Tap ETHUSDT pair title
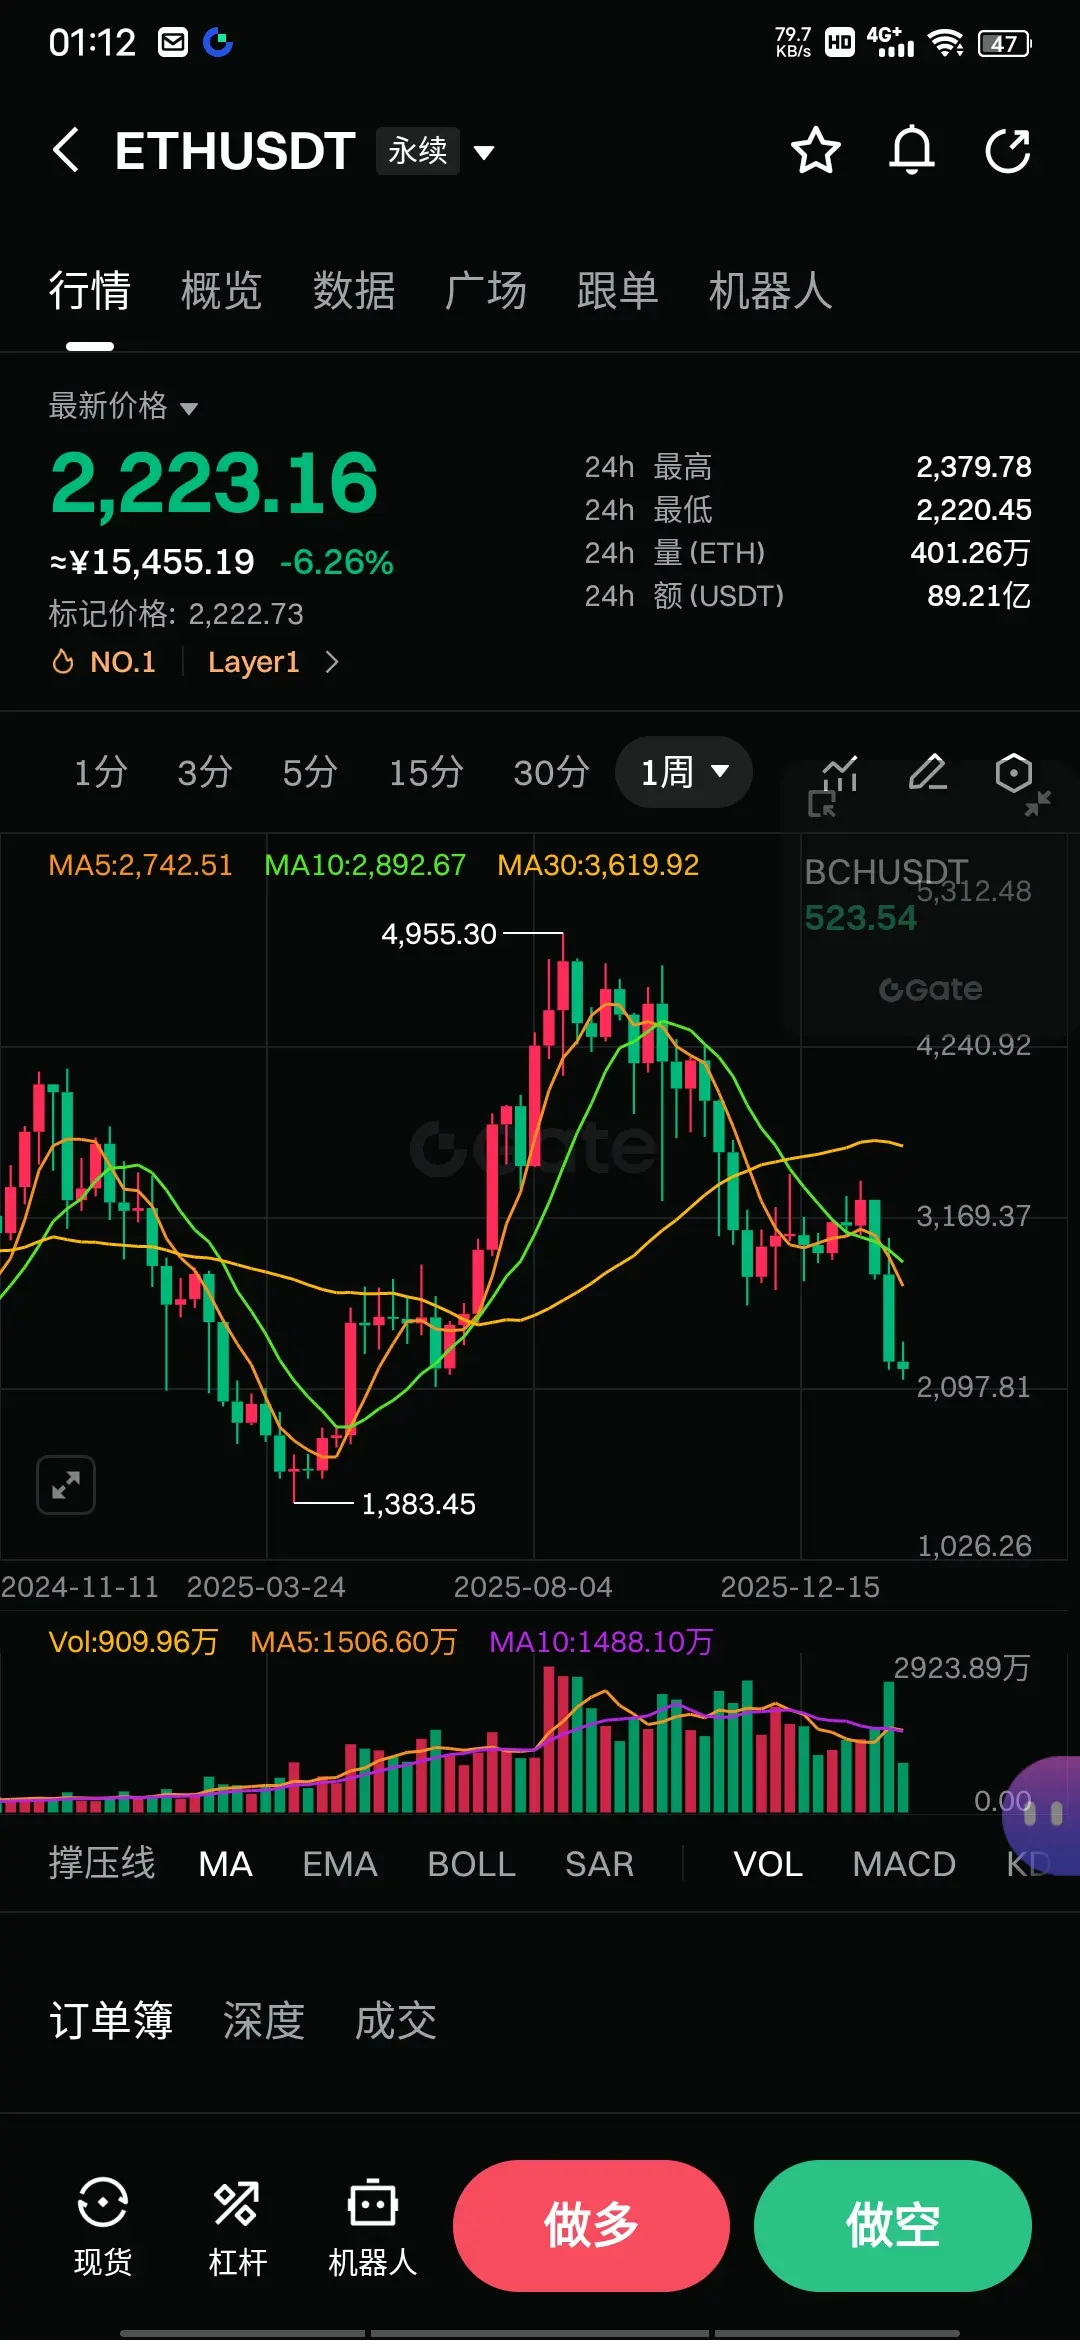 click(235, 151)
